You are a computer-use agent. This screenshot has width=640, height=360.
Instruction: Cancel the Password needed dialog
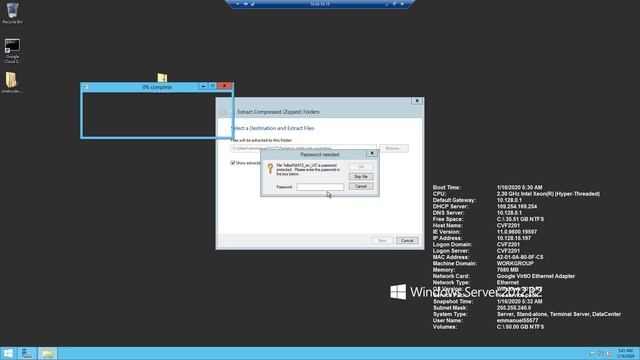point(361,186)
